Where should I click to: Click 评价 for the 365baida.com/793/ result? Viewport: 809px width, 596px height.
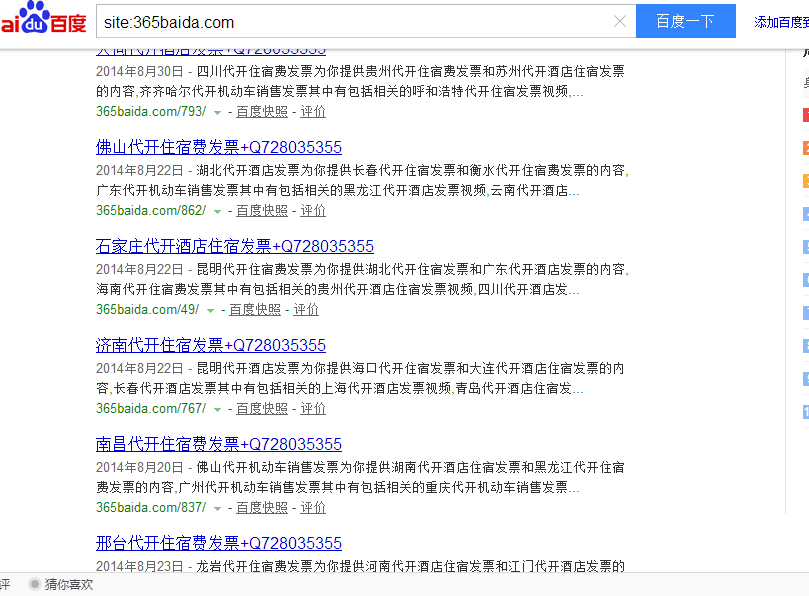313,111
